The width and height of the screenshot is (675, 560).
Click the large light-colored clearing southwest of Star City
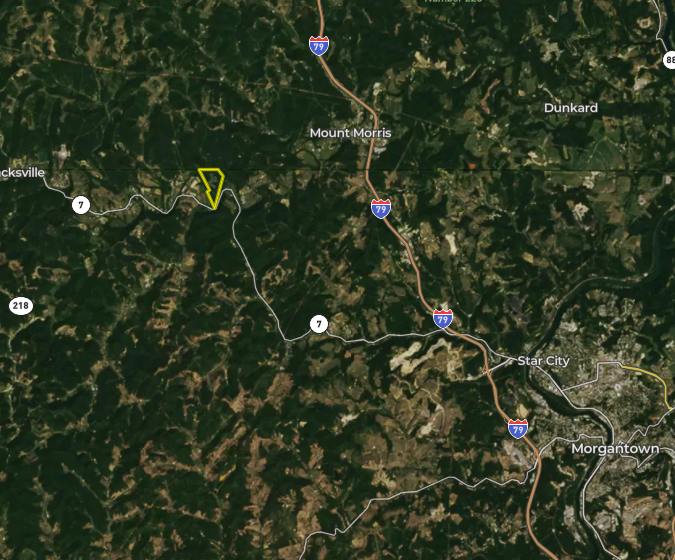(x=424, y=352)
